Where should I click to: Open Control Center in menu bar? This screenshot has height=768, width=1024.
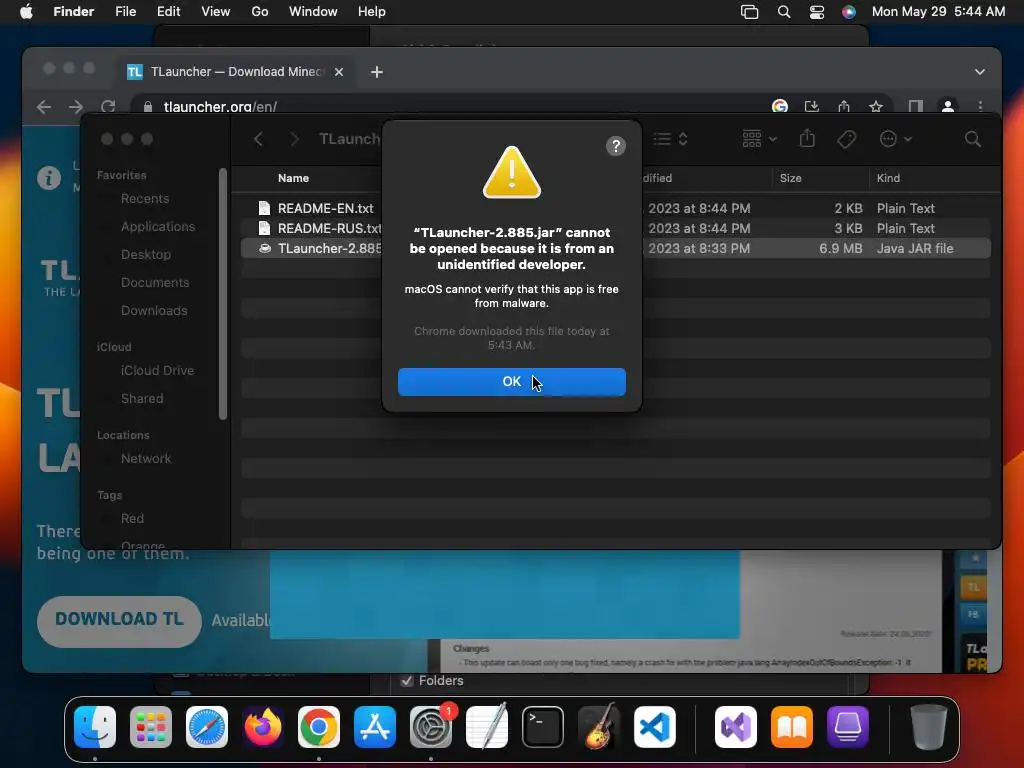point(816,12)
